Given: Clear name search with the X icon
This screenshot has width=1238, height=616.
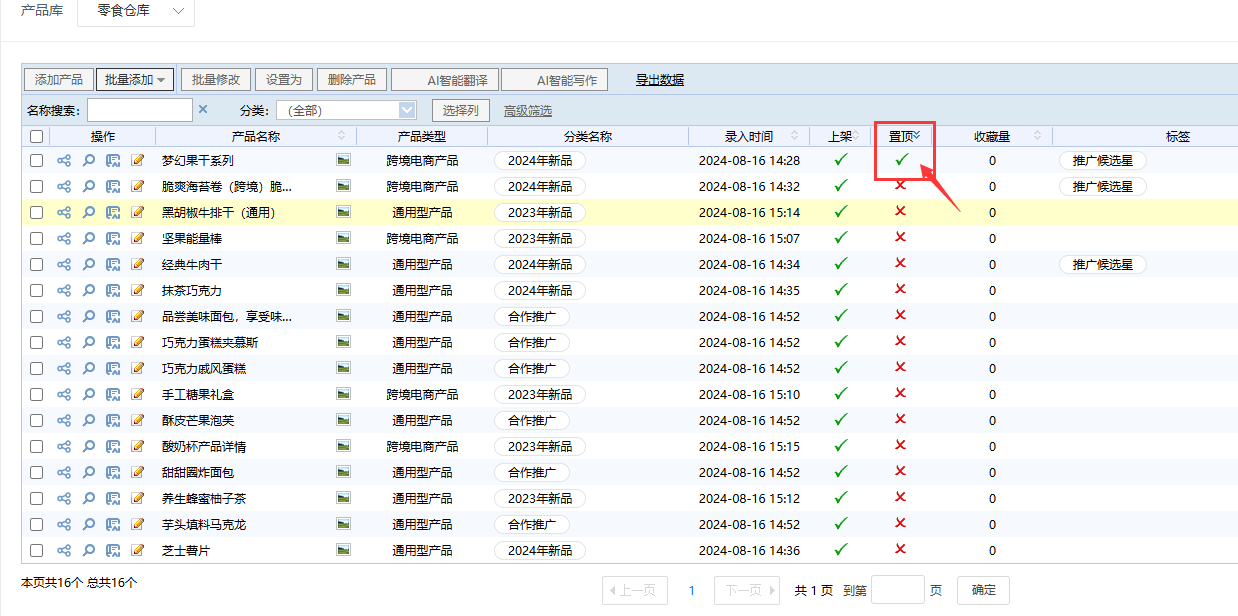Looking at the screenshot, I should coord(203,110).
